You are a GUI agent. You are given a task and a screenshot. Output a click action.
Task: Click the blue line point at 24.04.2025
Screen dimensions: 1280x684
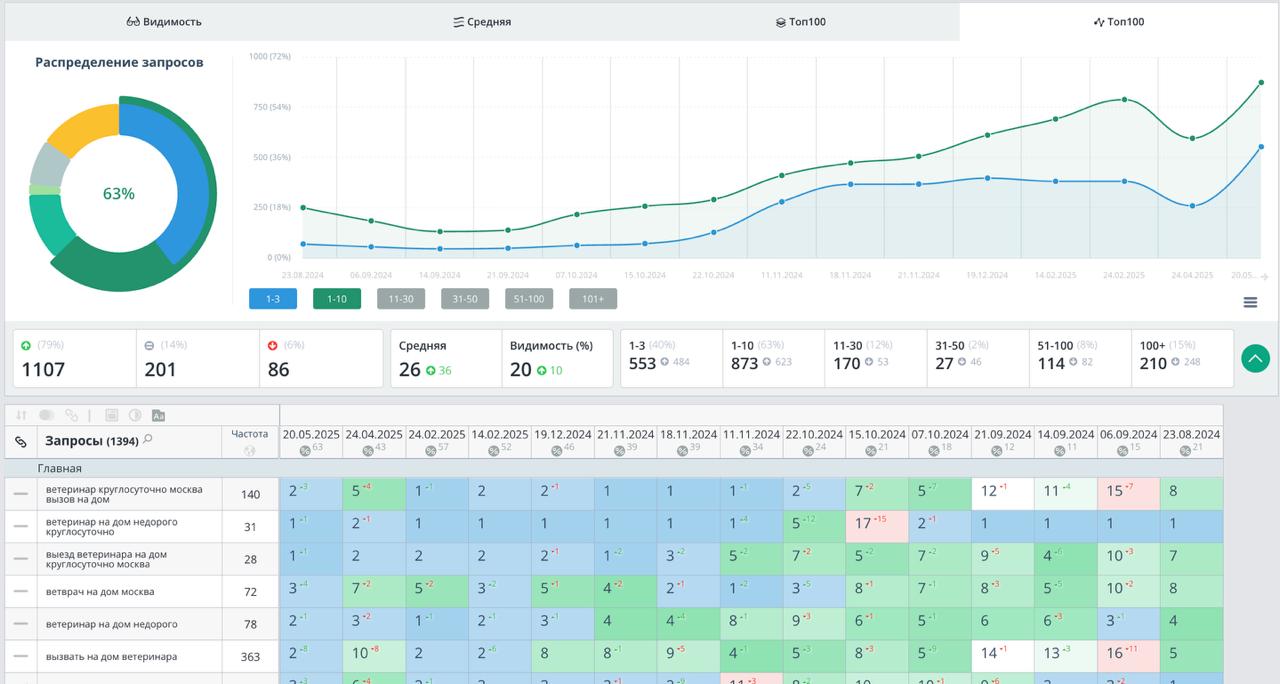(1192, 206)
